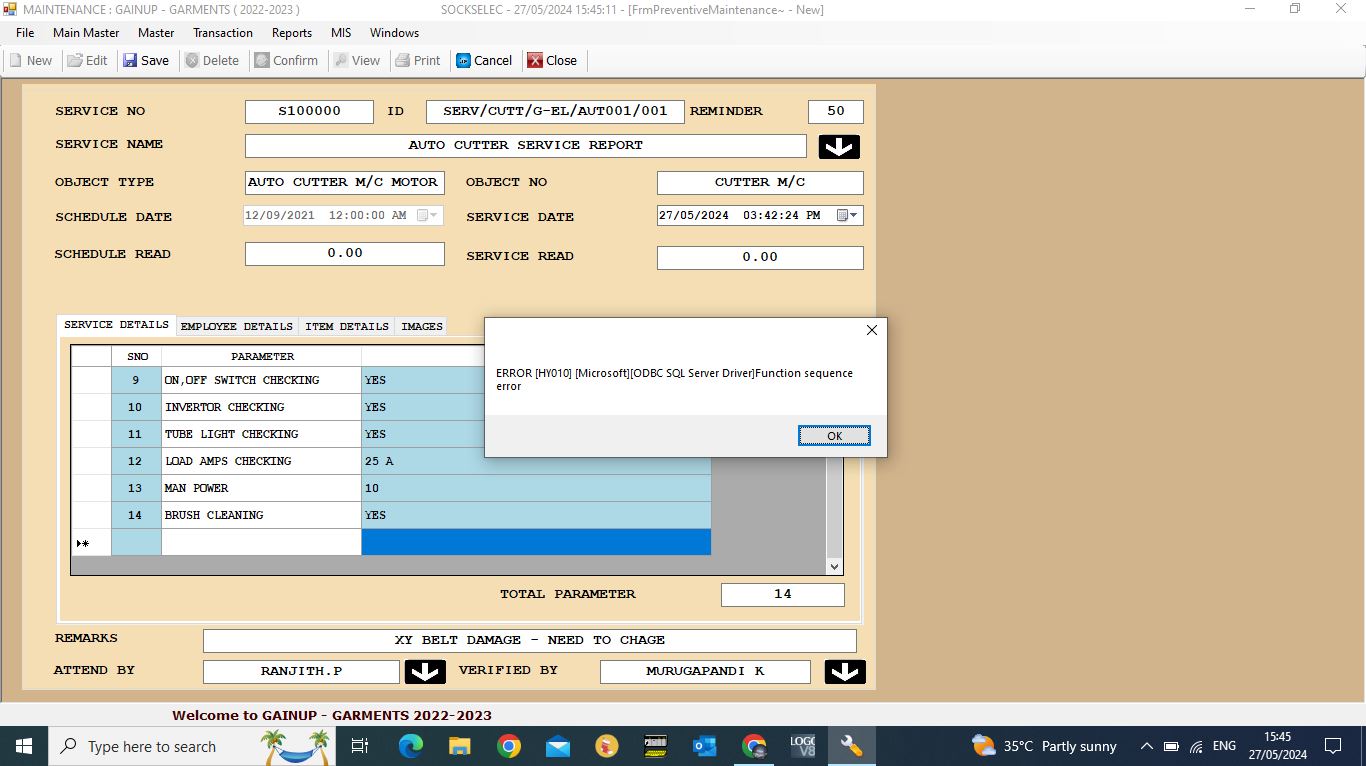
Task: Open the Transaction menu
Action: (x=223, y=33)
